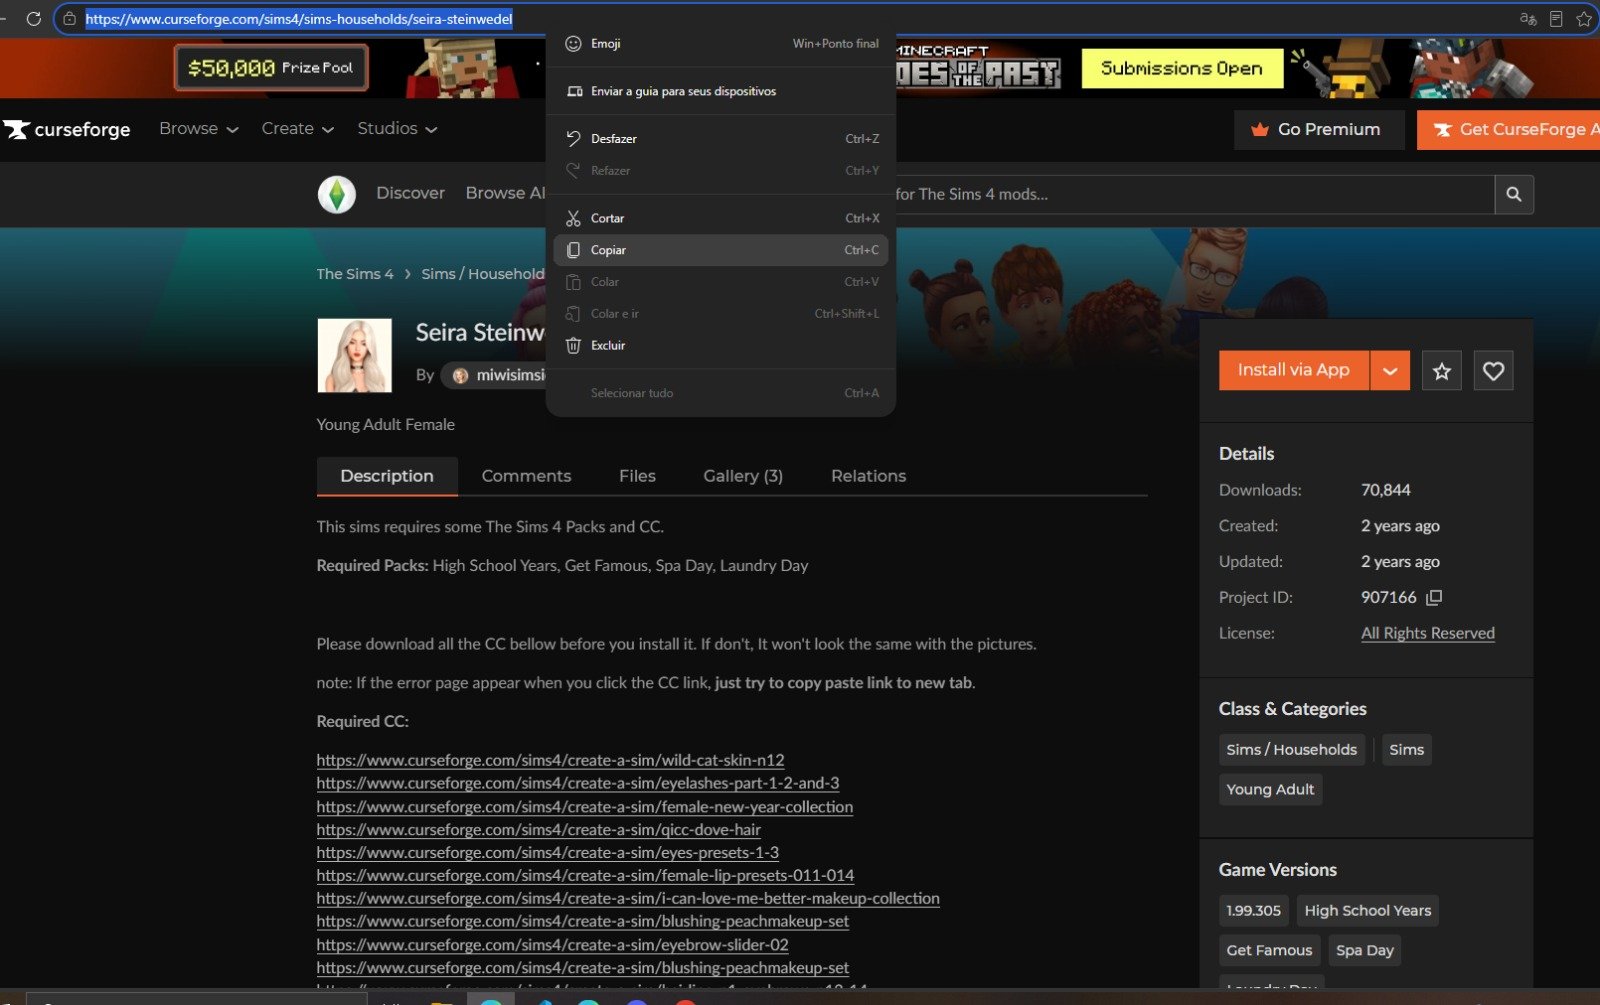Image resolution: width=1600 pixels, height=1005 pixels.
Task: Click the 1.99.305 game version tag
Action: tap(1253, 911)
